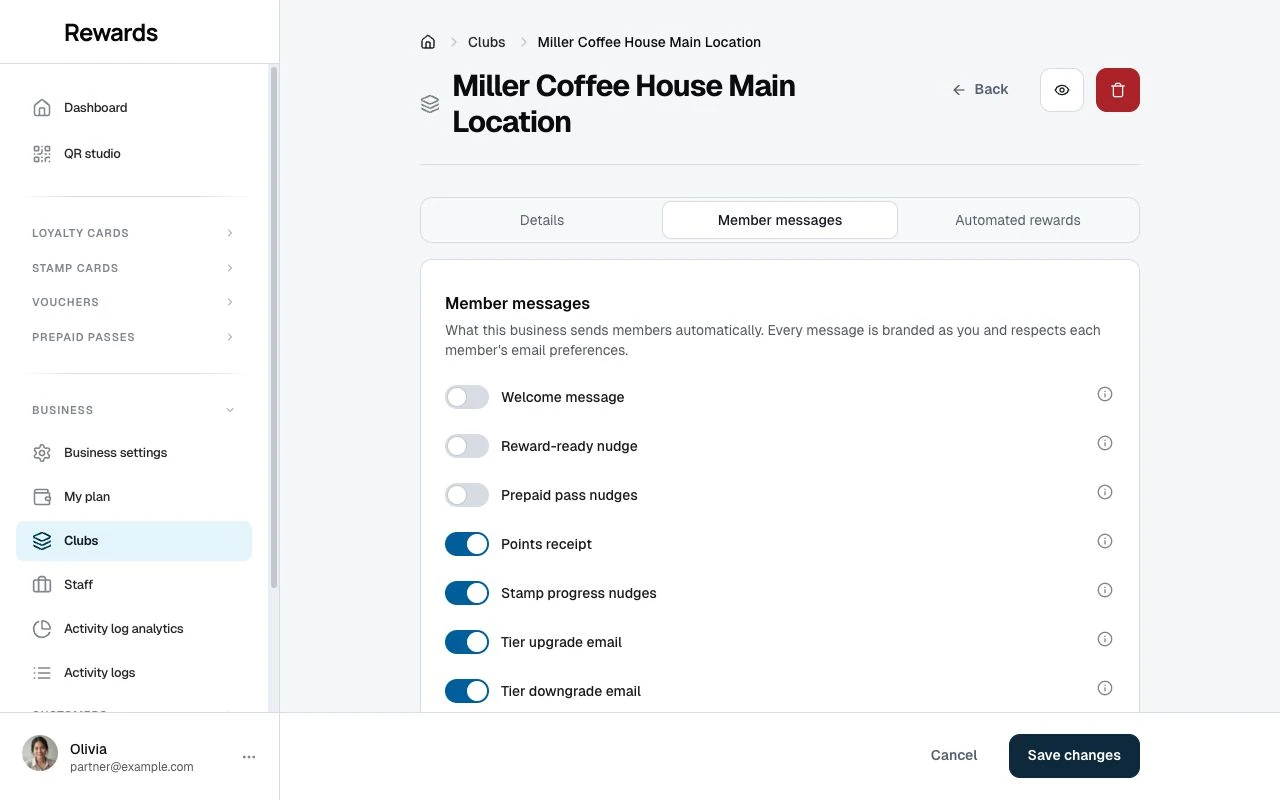Open the user options ellipsis menu
The image size is (1280, 800).
[x=249, y=757]
